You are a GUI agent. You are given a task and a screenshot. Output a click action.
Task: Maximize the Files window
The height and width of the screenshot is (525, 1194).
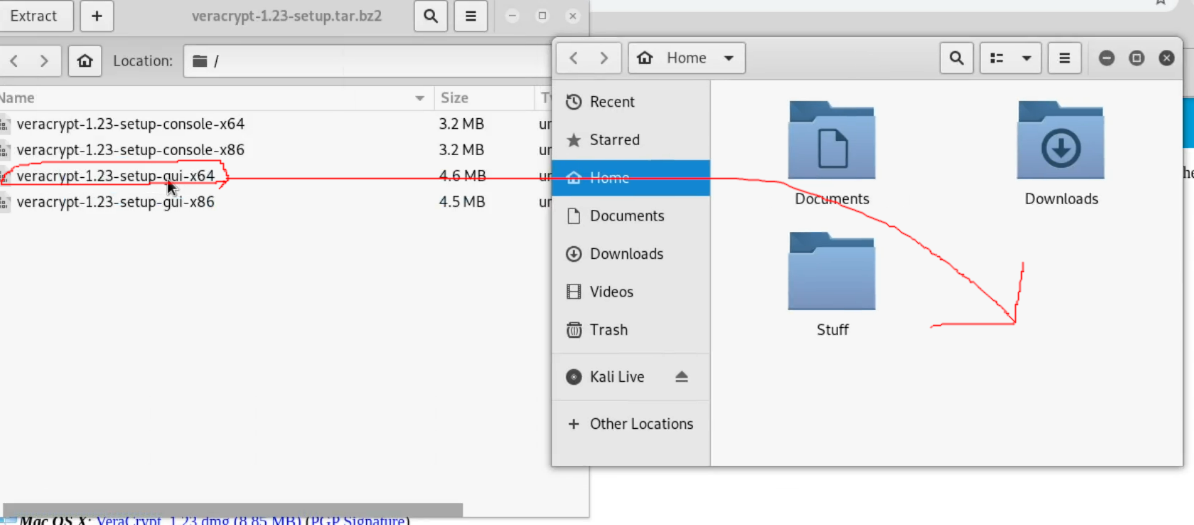tap(1136, 58)
